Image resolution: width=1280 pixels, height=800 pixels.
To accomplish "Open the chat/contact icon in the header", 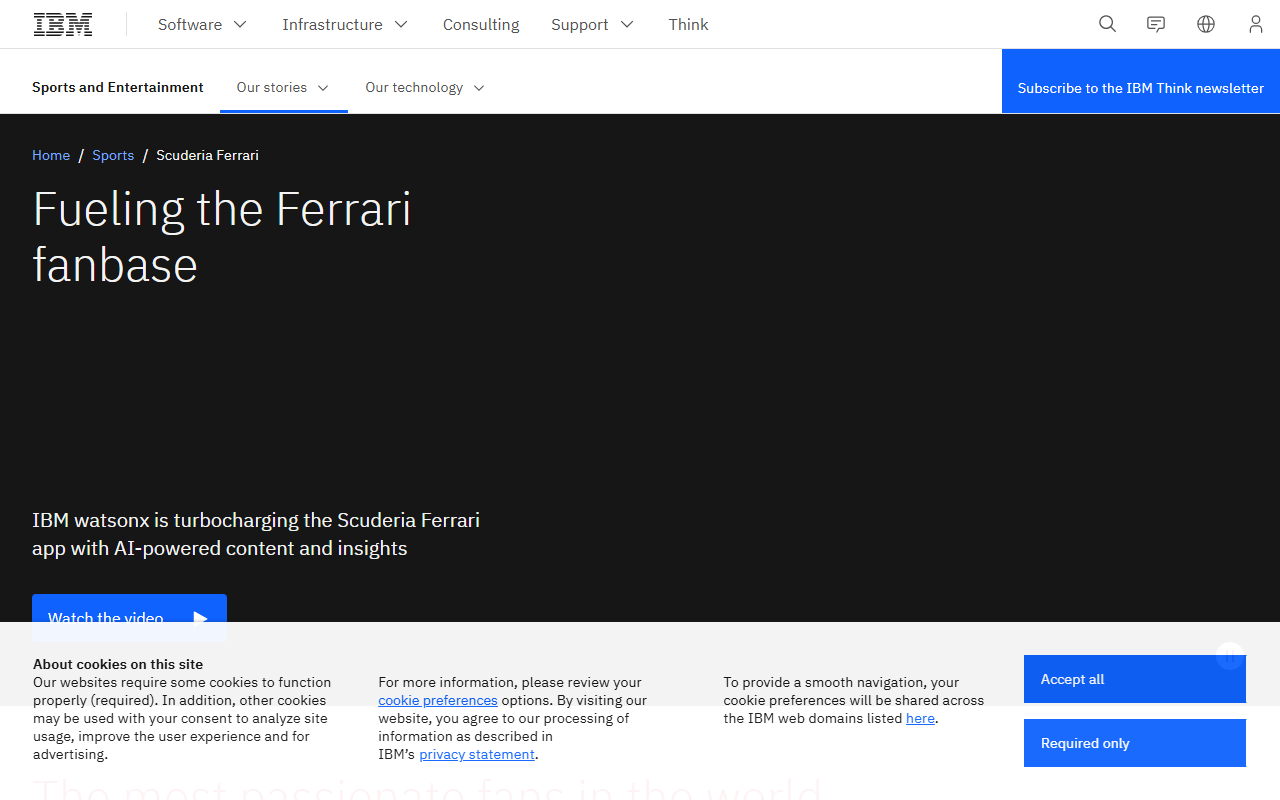I will coord(1156,24).
